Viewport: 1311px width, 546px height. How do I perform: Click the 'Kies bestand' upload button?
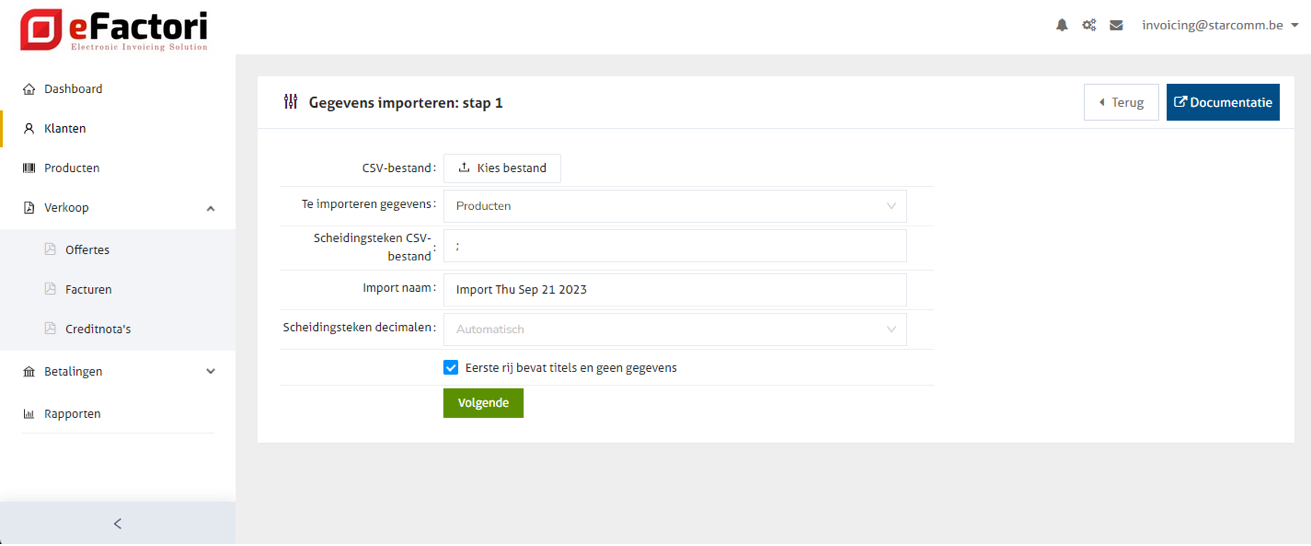pyautogui.click(x=502, y=168)
